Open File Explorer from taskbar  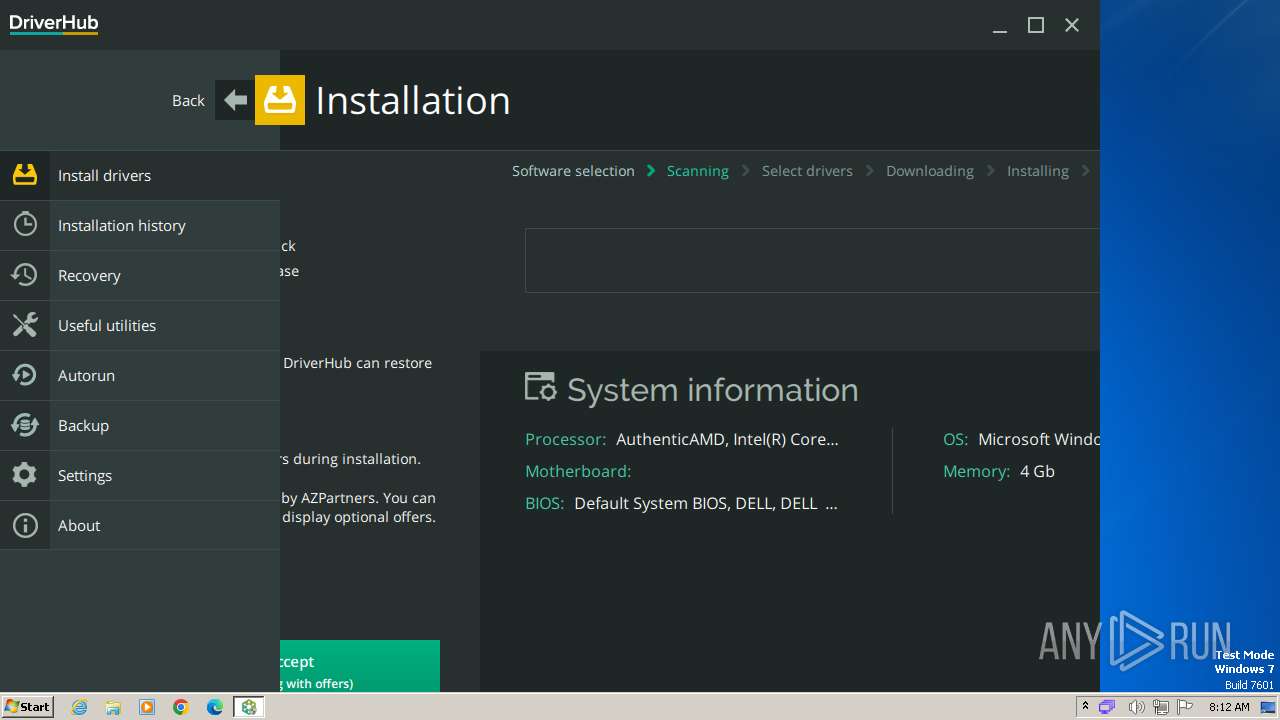(x=113, y=707)
